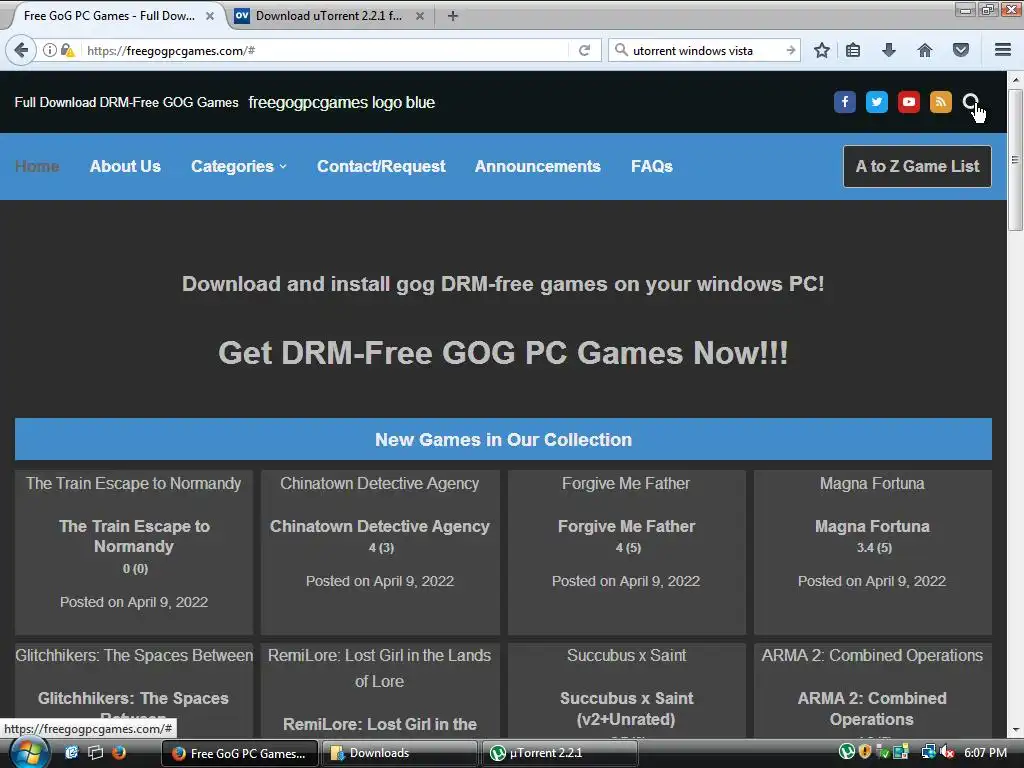The image size is (1024, 768).
Task: Open the Contact/Request page
Action: [x=381, y=167]
